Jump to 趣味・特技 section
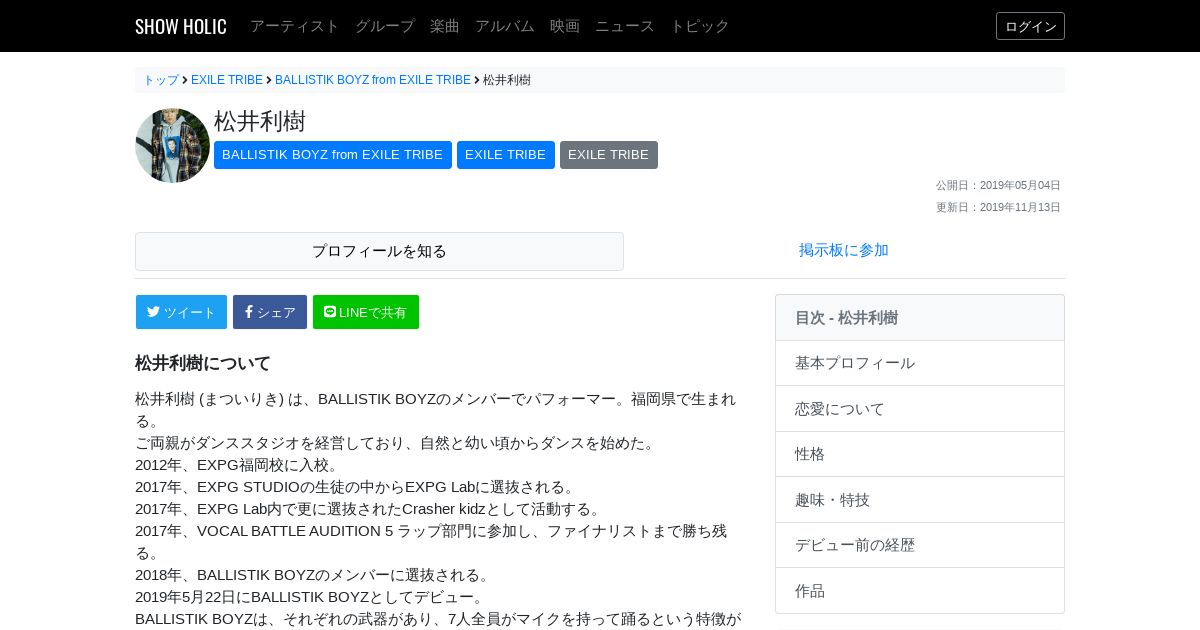Image resolution: width=1200 pixels, height=630 pixels. click(x=920, y=500)
